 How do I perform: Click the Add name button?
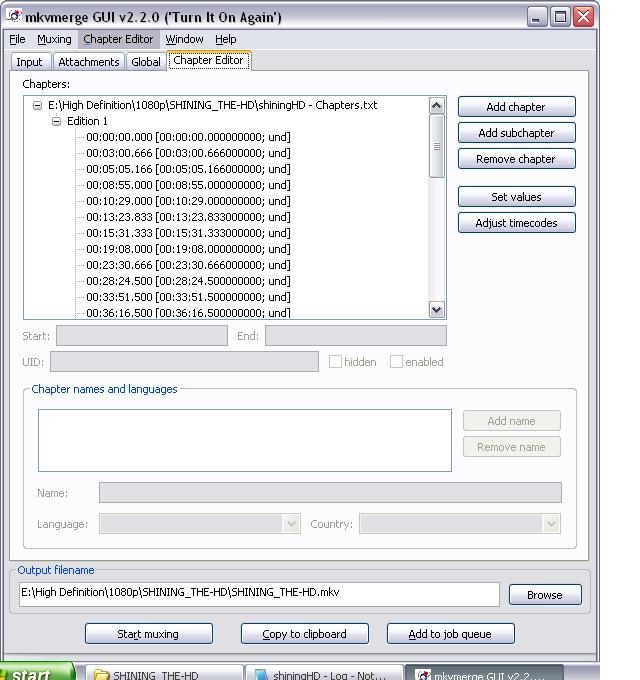tap(512, 421)
